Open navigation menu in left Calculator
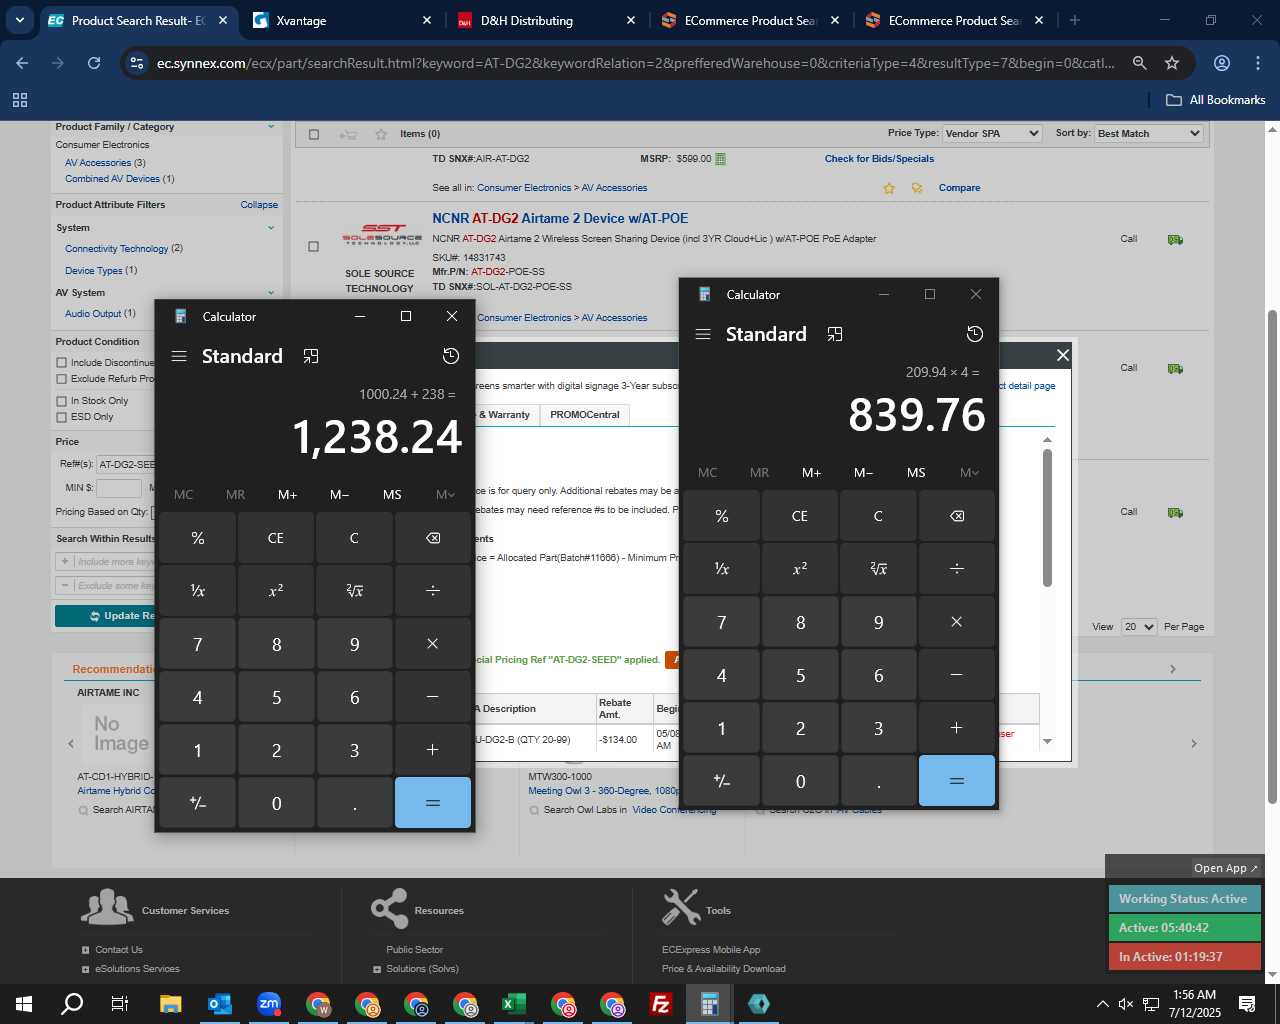Image resolution: width=1280 pixels, height=1024 pixels. point(179,356)
